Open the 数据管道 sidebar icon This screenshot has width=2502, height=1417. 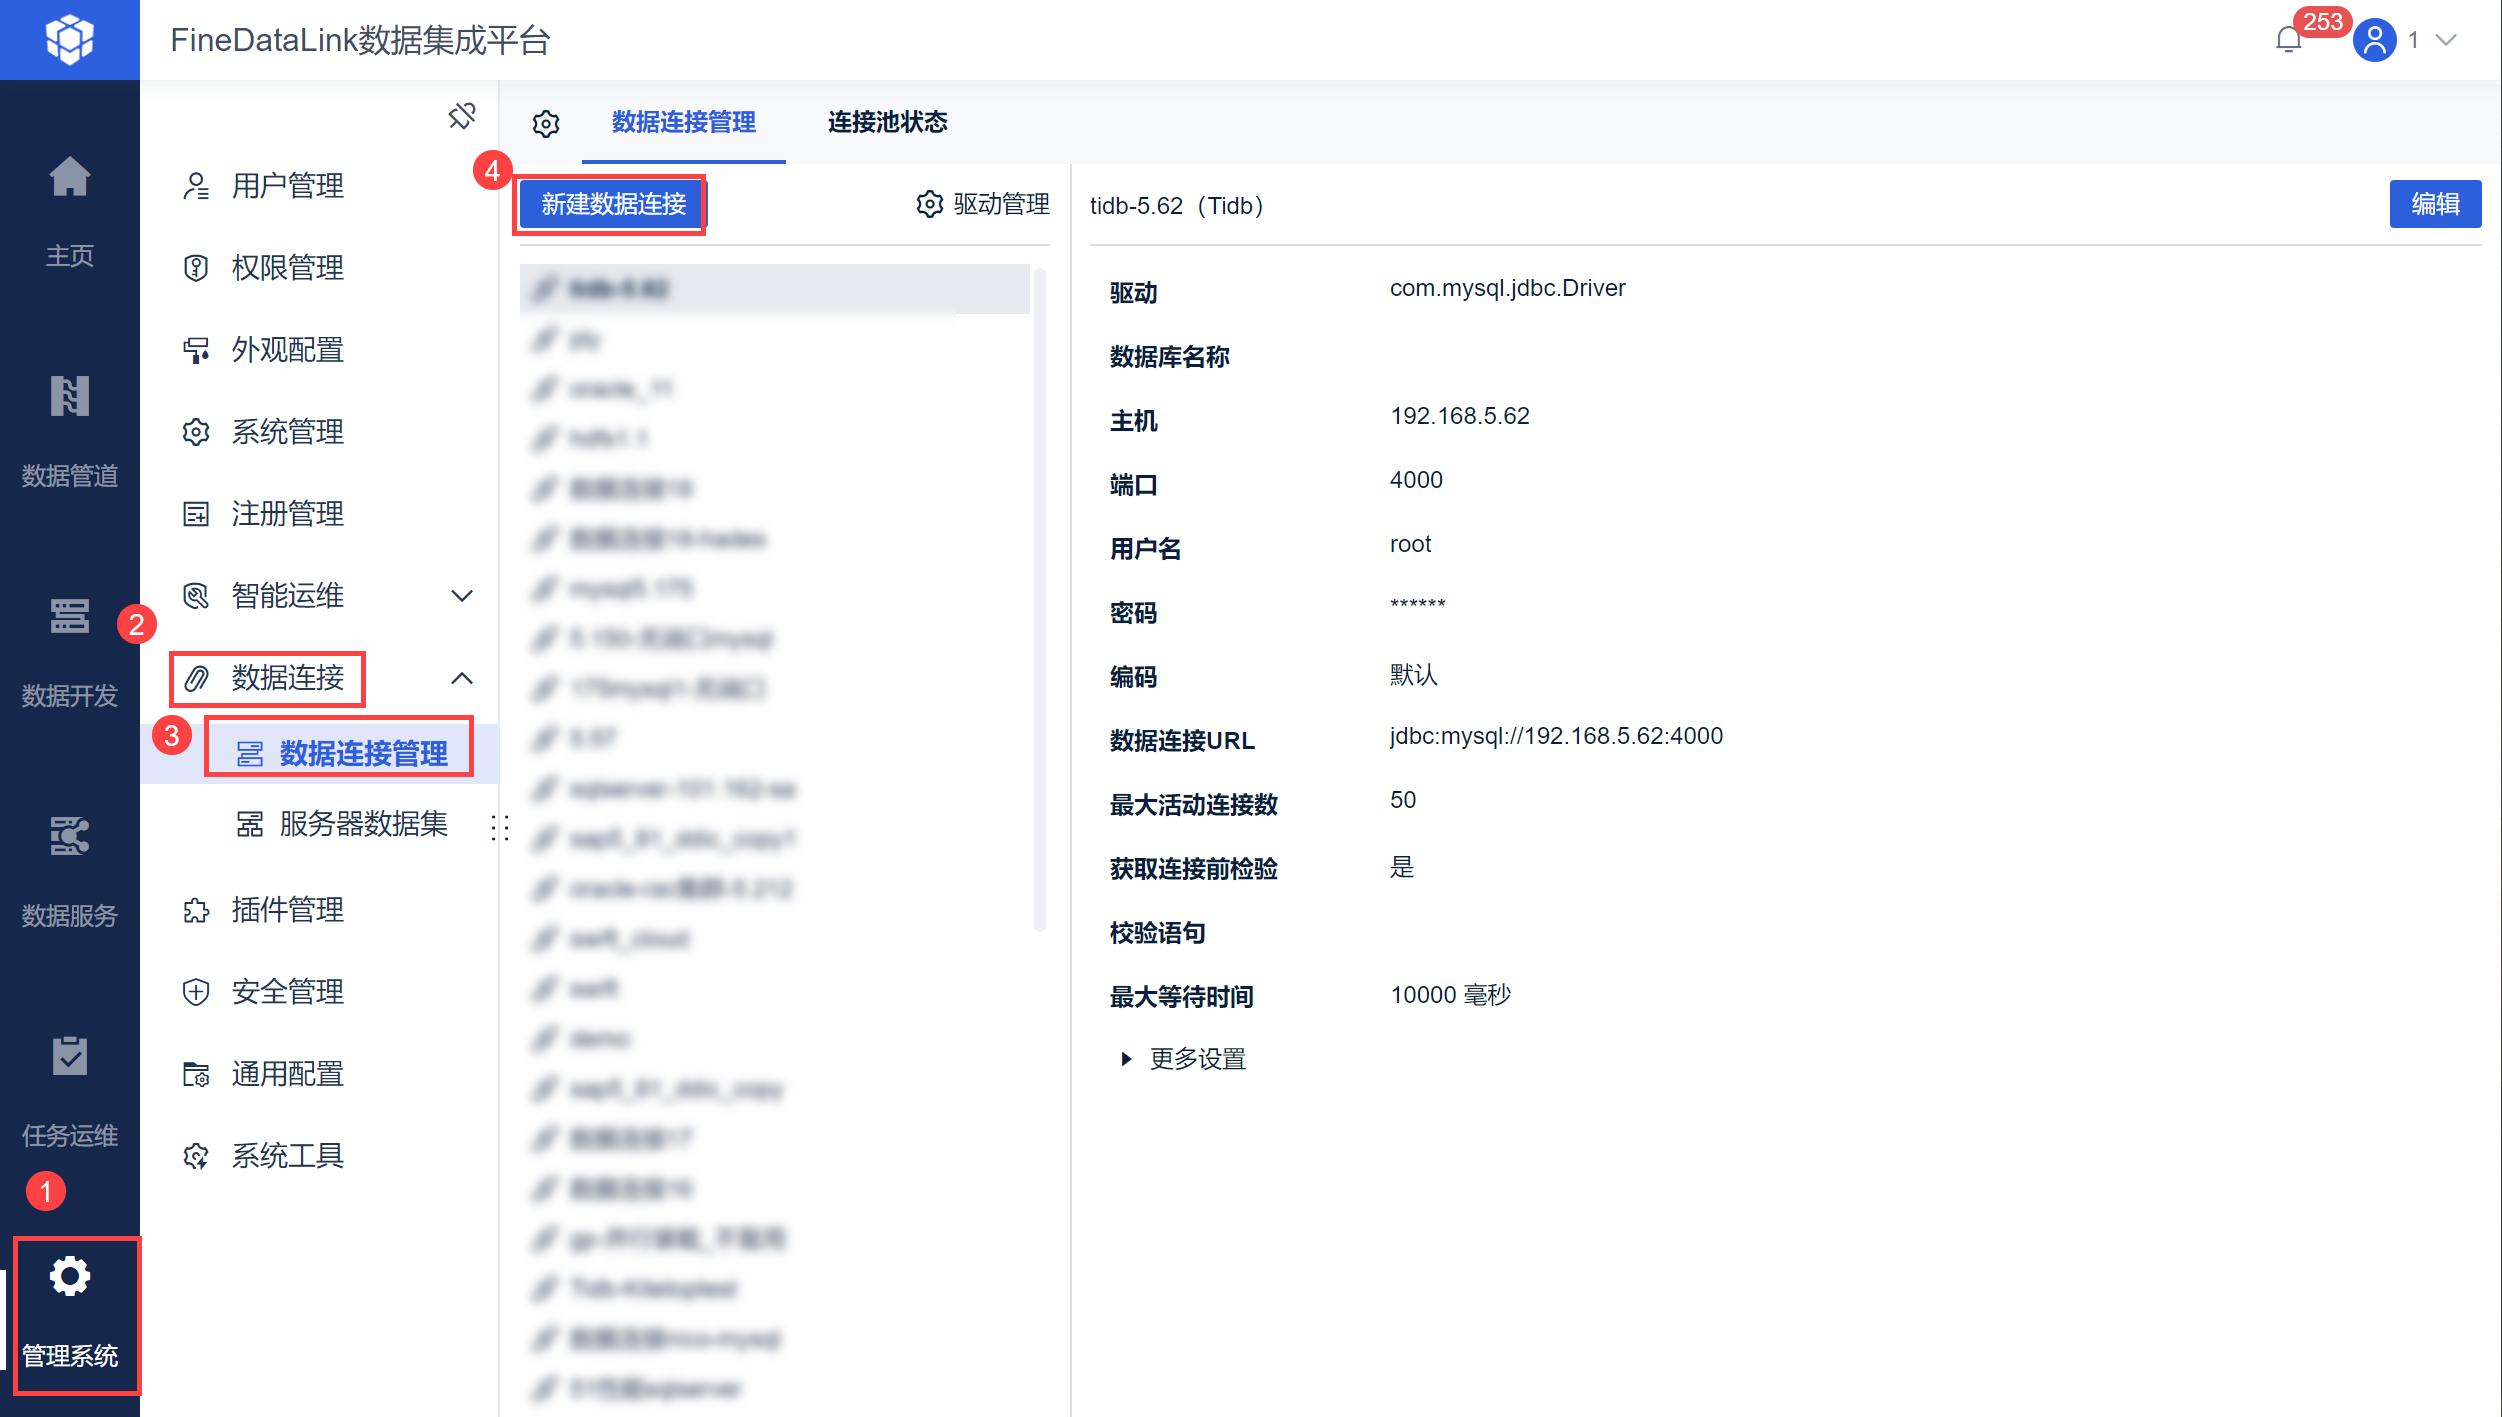coord(69,398)
